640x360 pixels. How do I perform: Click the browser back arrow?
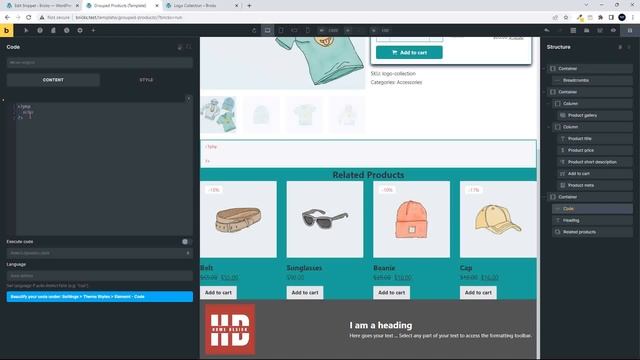pyautogui.click(x=7, y=18)
